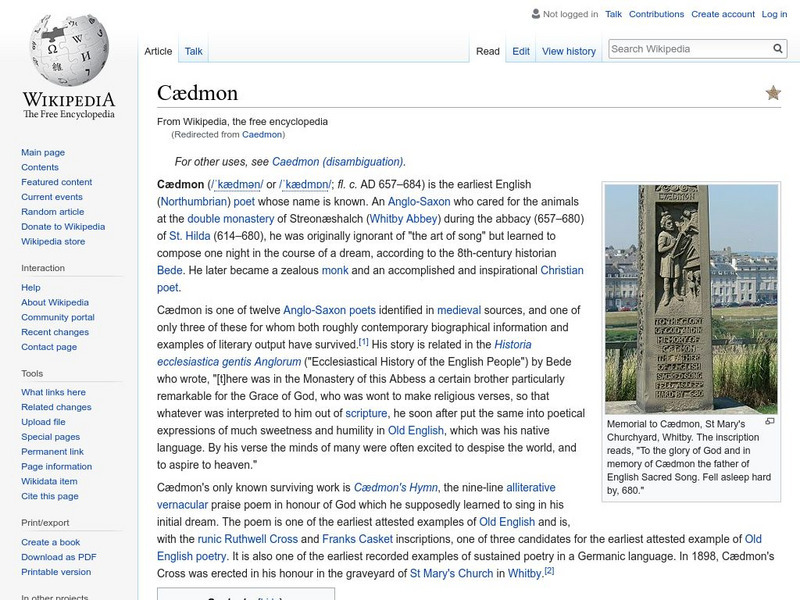Open the View history tab
The image size is (800, 600).
569,51
